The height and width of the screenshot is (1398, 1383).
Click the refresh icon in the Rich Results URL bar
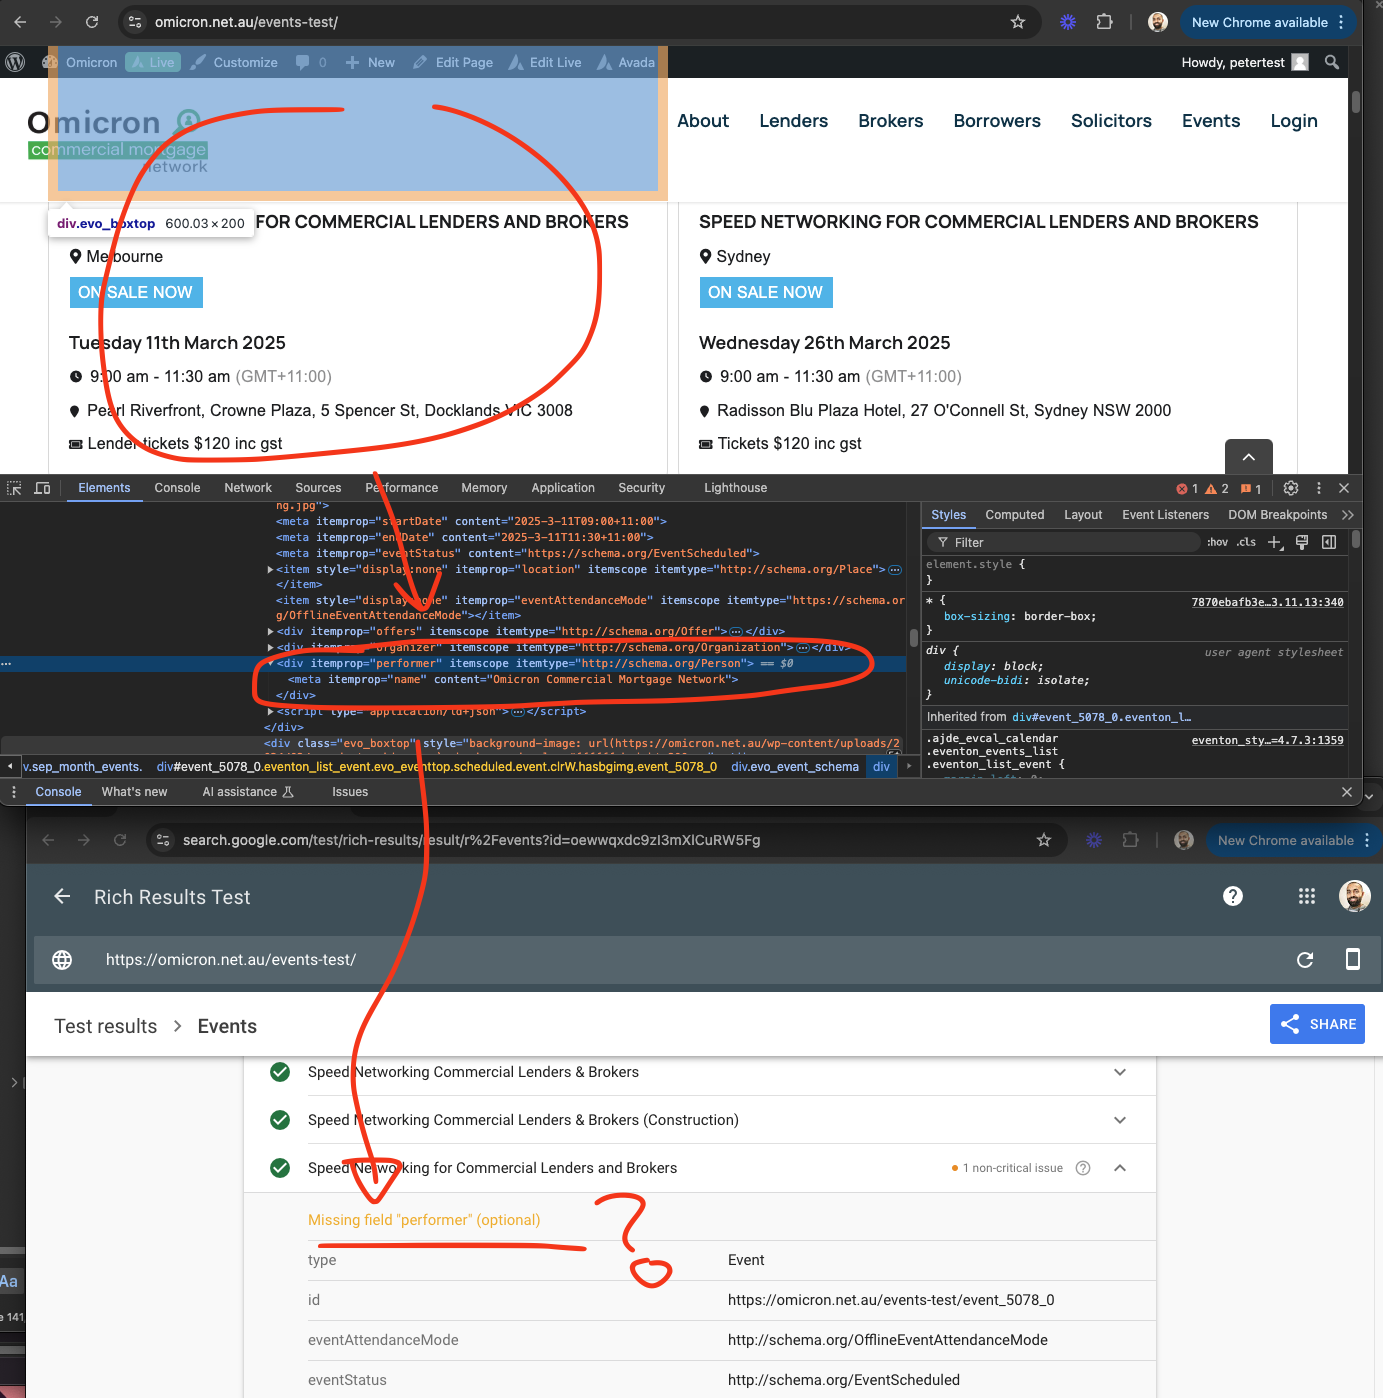tap(1305, 960)
